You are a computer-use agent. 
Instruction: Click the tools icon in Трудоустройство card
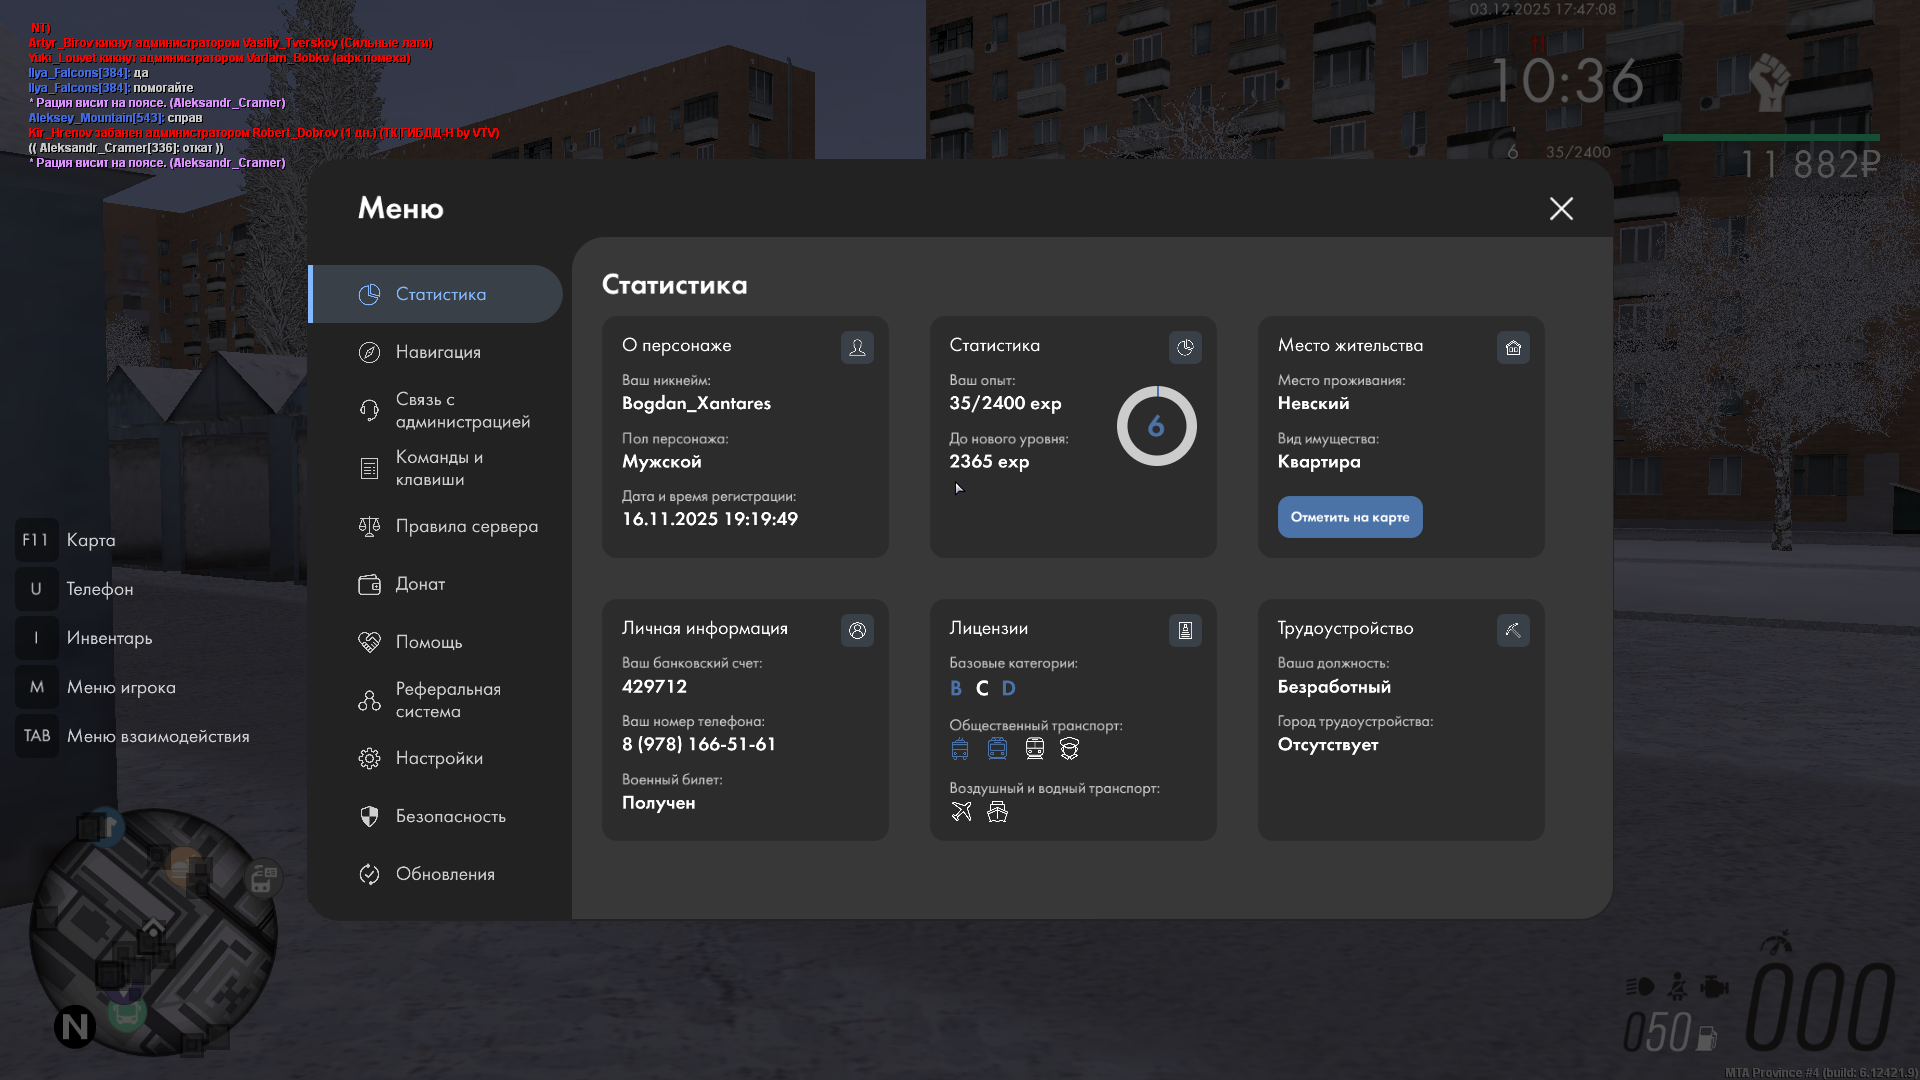click(1513, 630)
